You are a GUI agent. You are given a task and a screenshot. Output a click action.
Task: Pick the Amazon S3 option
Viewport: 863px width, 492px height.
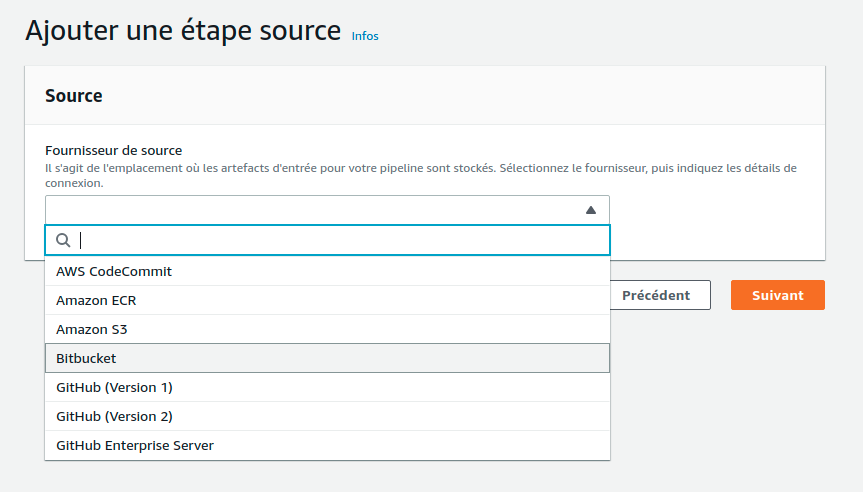(92, 329)
